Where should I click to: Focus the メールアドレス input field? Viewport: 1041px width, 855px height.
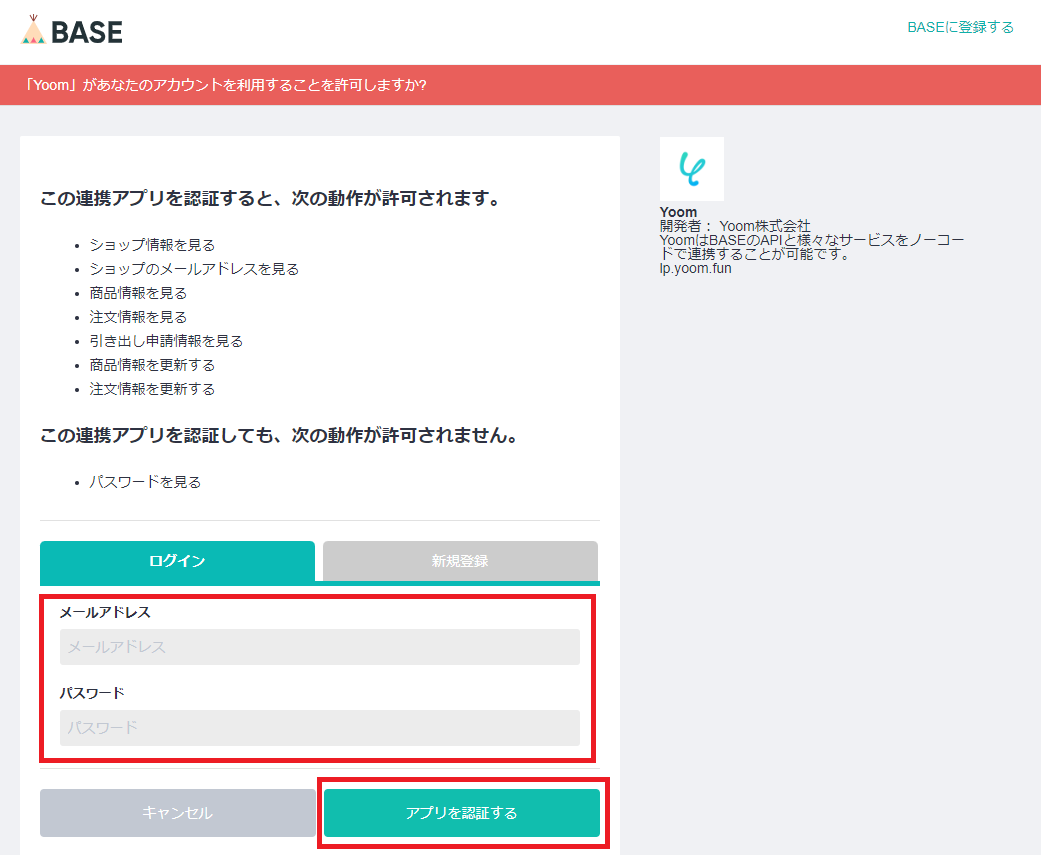319,647
